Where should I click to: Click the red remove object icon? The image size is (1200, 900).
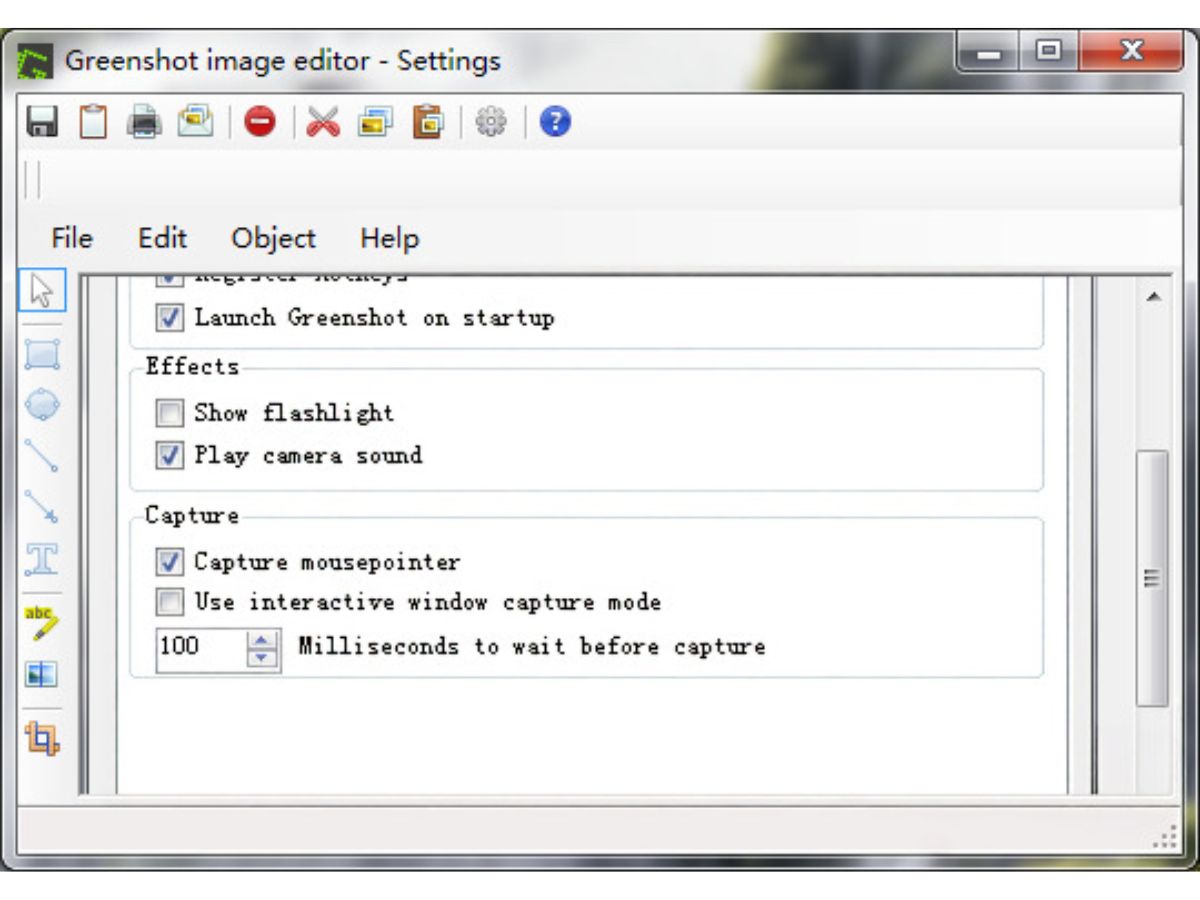pos(260,123)
